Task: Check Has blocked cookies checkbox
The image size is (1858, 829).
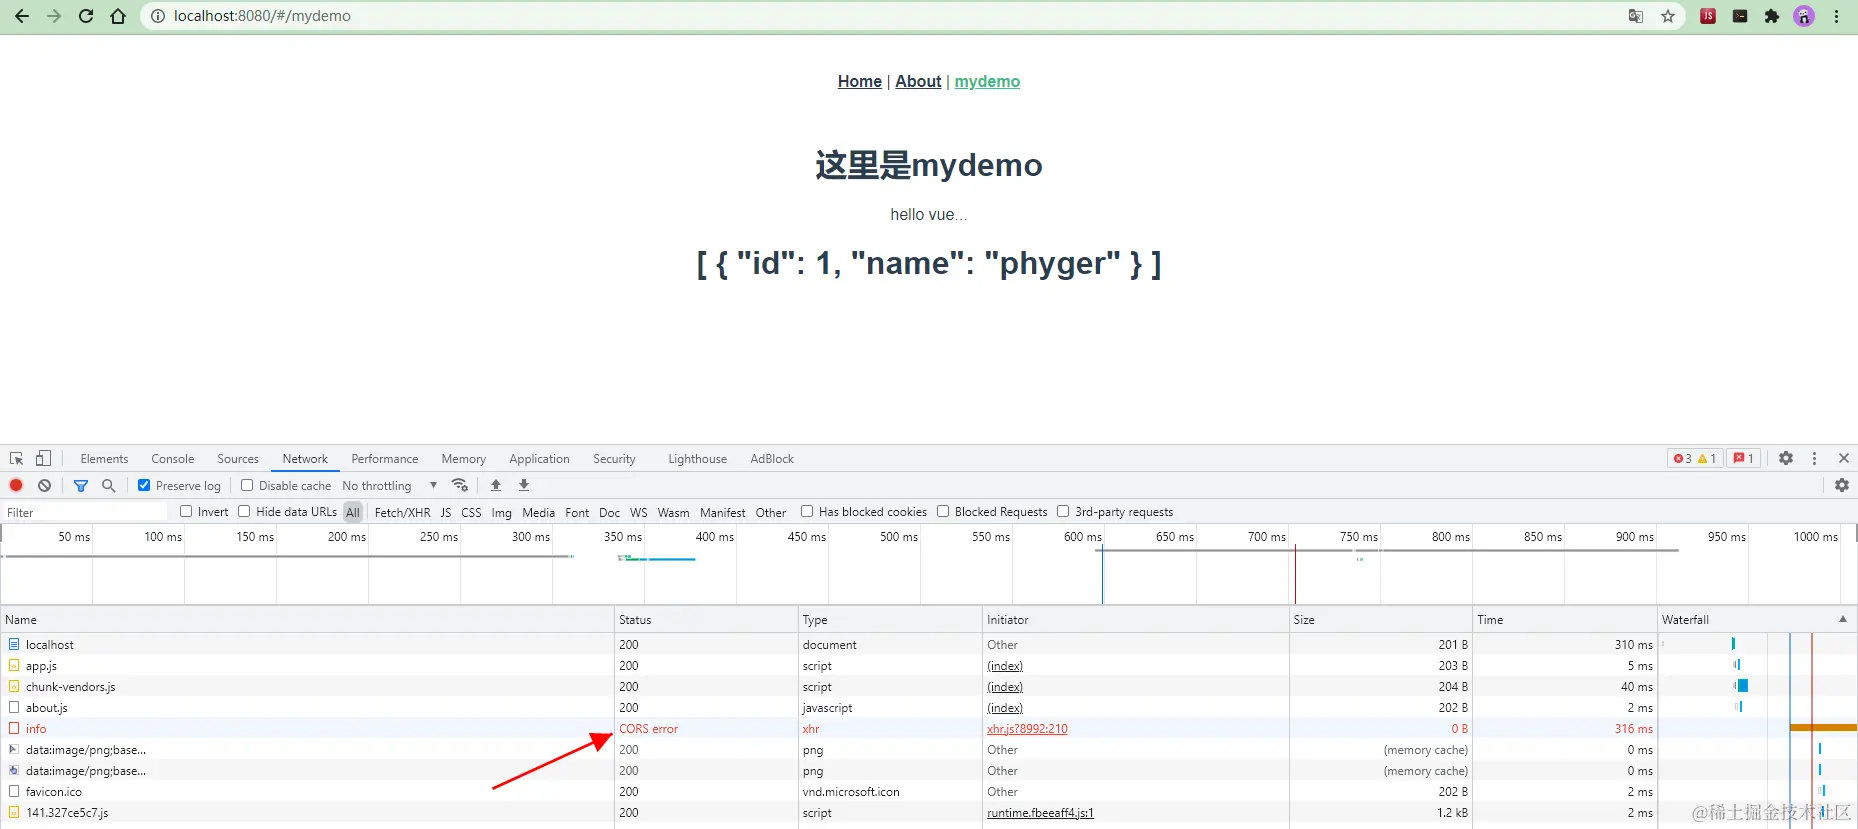Action: click(x=807, y=511)
